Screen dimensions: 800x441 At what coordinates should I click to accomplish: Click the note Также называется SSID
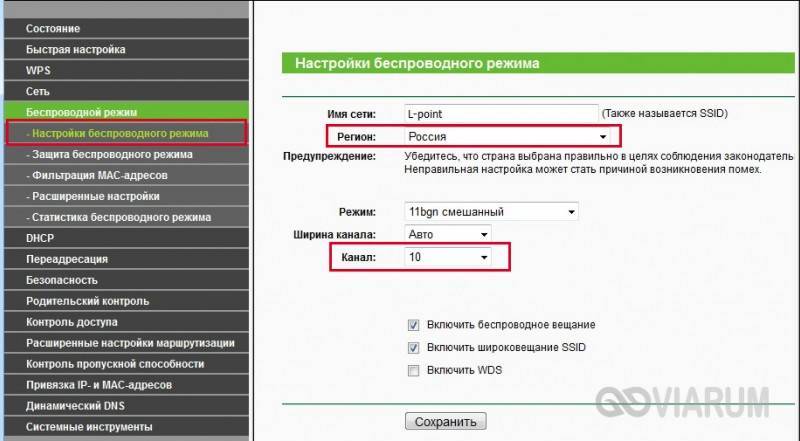[x=665, y=113]
